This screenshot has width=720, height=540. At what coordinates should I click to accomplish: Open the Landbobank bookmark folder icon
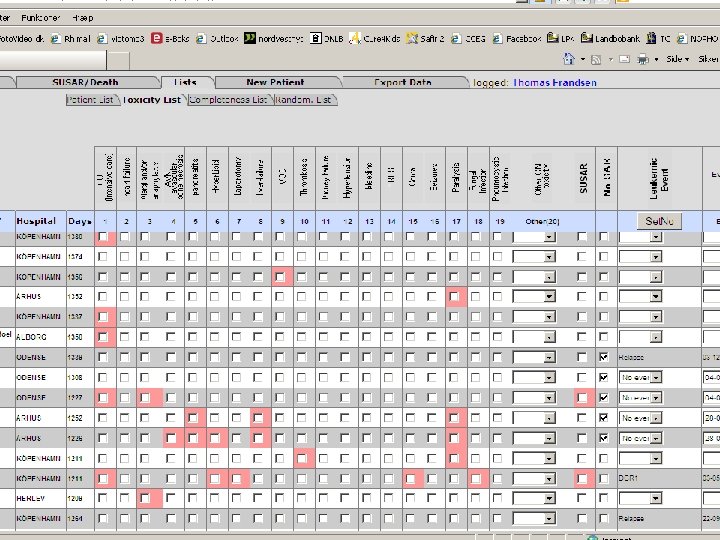tap(586, 38)
